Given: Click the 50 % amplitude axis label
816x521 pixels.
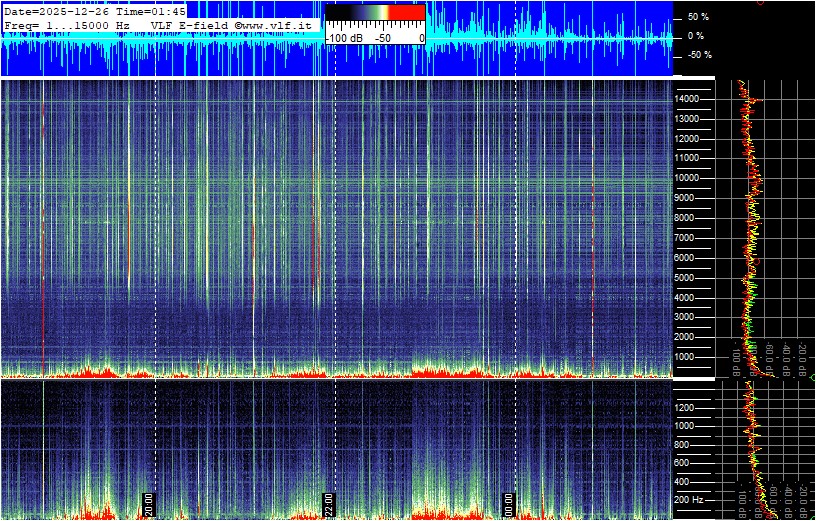Looking at the screenshot, I should click(x=698, y=17).
